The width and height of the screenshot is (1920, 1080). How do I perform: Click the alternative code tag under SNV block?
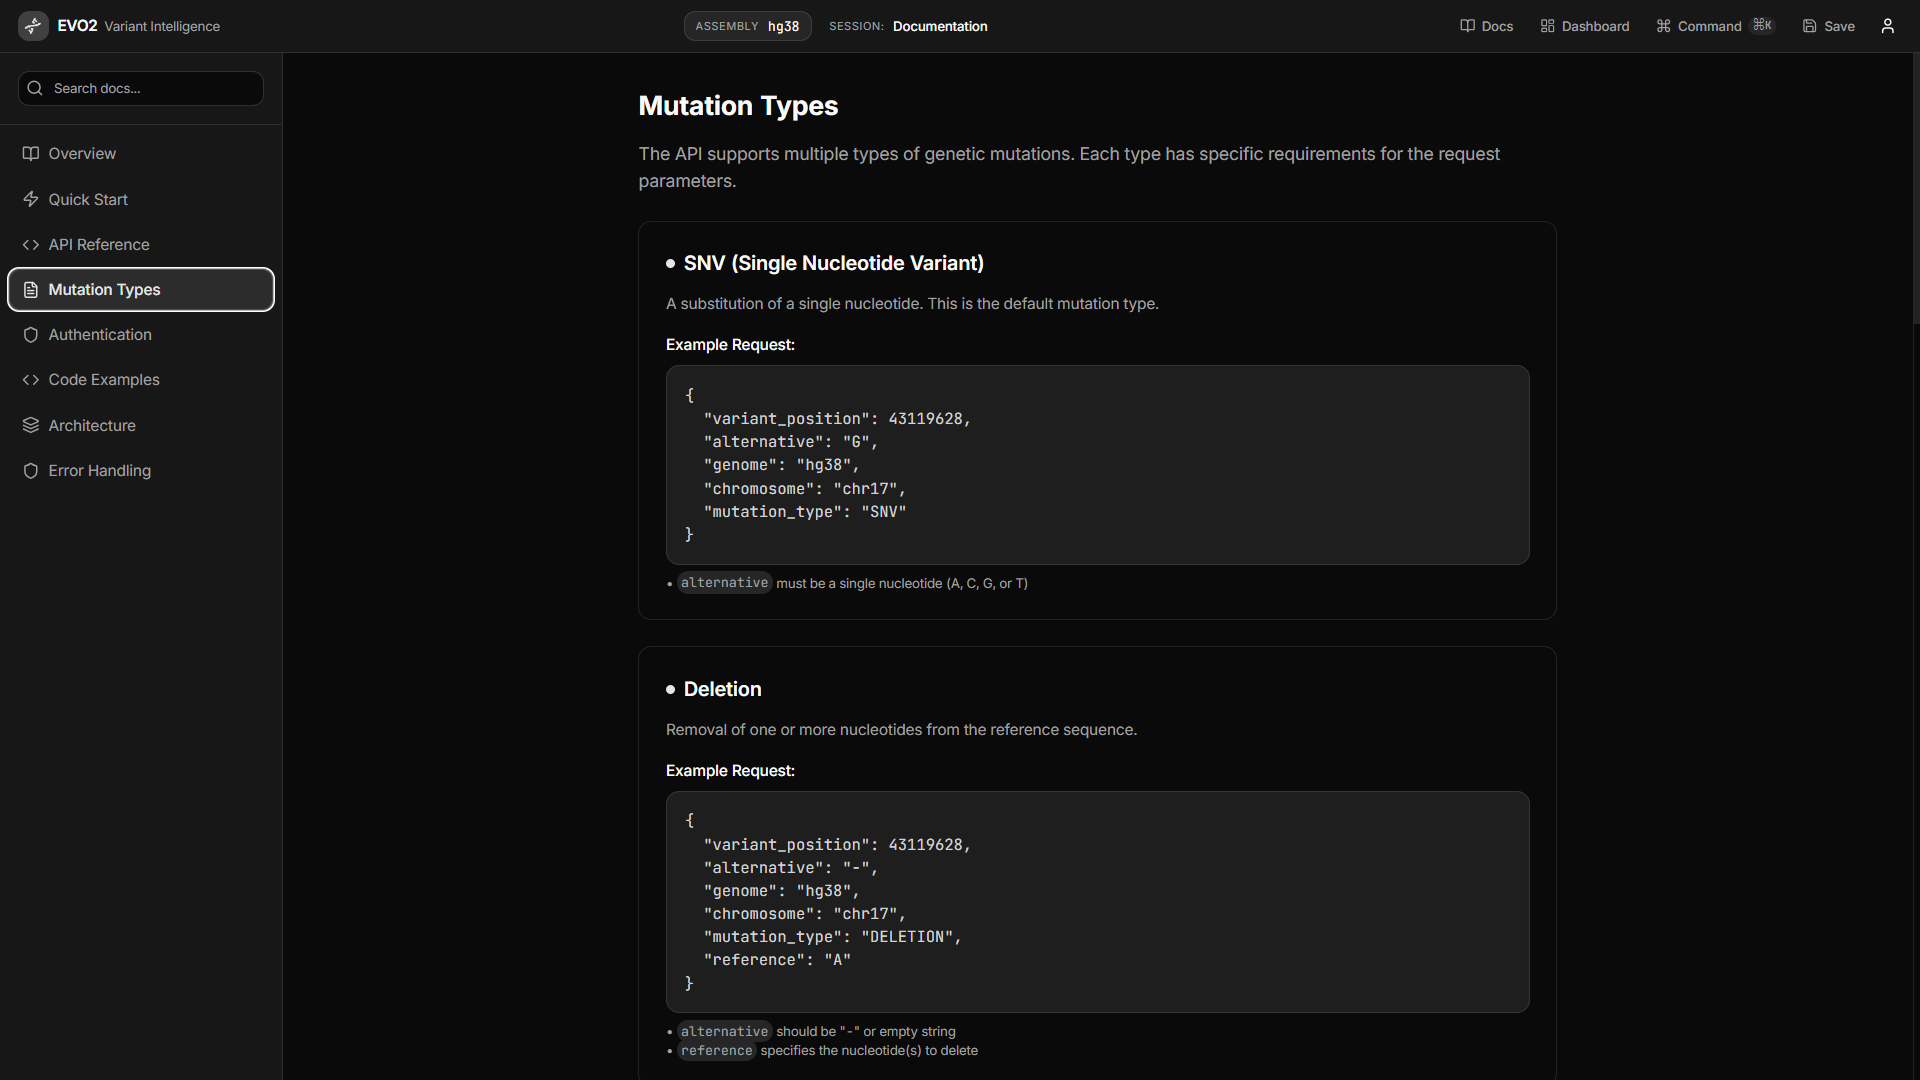click(x=724, y=583)
